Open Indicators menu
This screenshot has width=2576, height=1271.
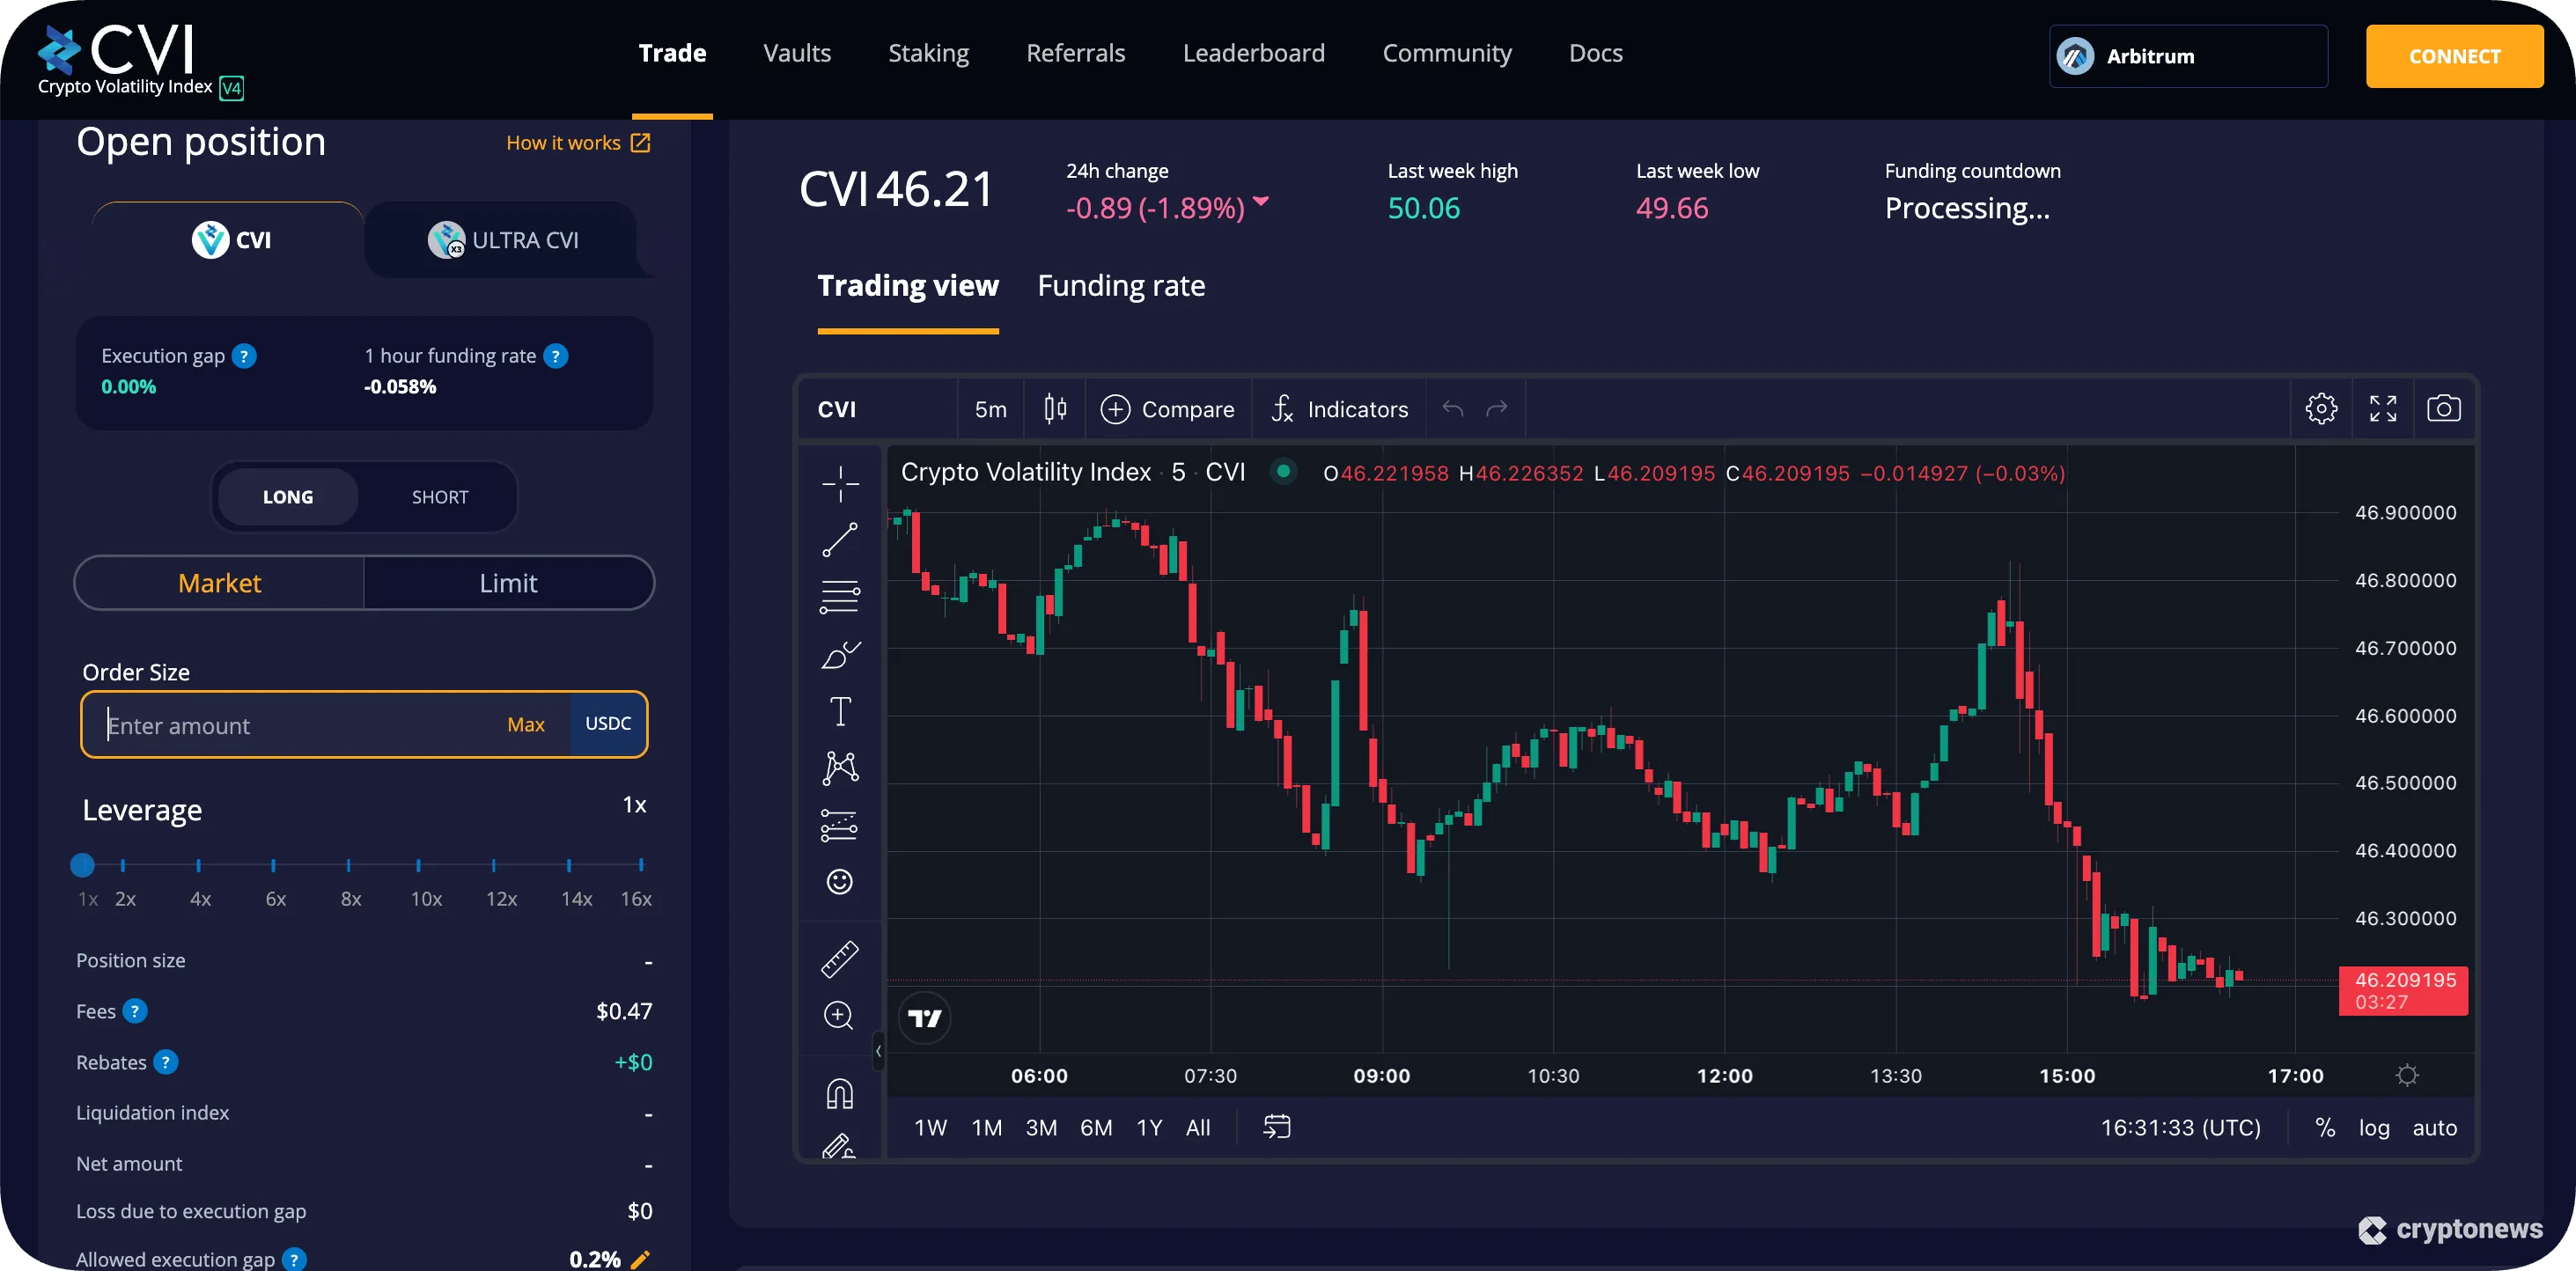click(1339, 409)
